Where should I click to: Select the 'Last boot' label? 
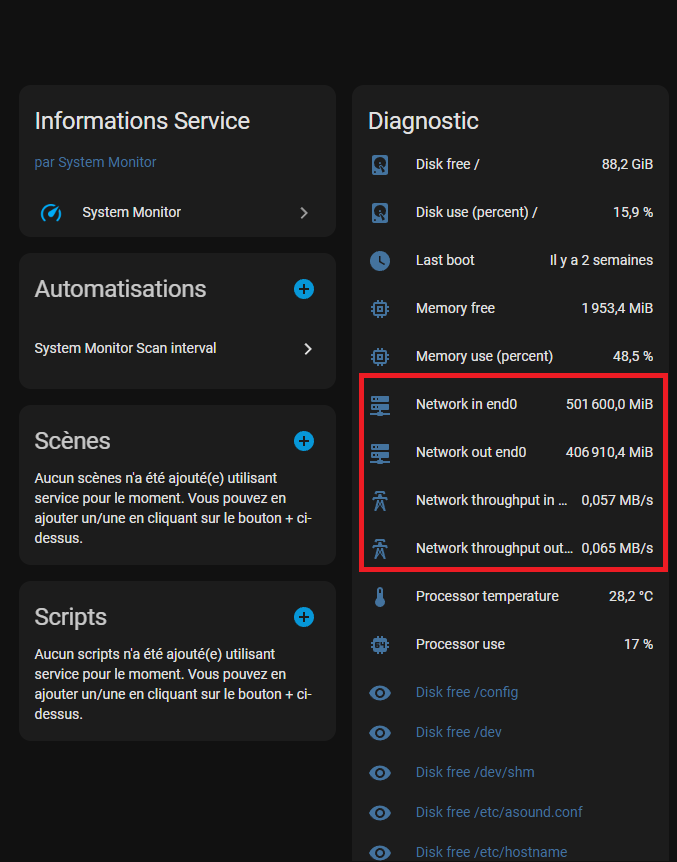click(445, 260)
